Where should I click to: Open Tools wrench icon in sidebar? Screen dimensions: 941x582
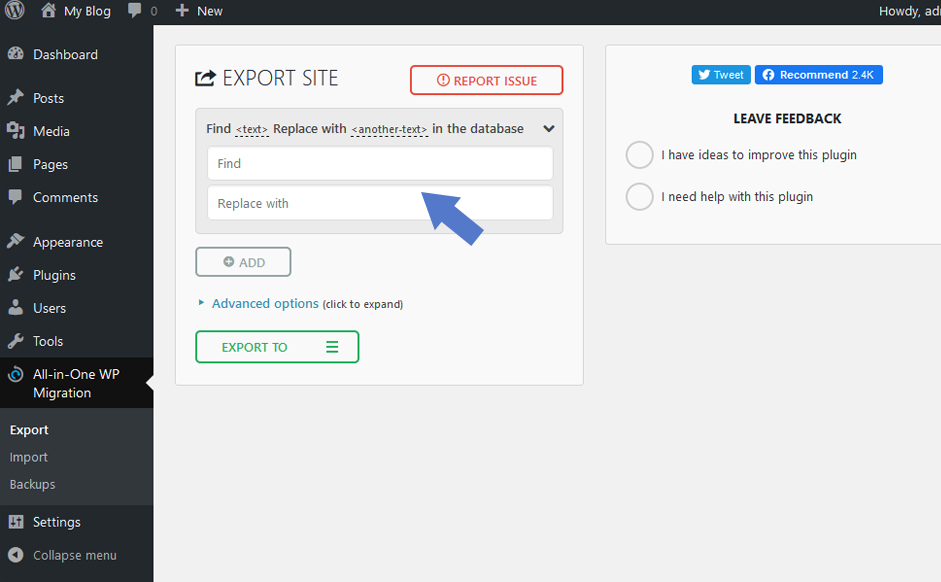coord(16,341)
